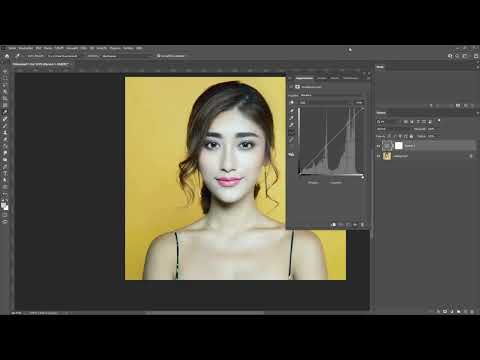Hide the Curves adjustment layer eye
The height and width of the screenshot is (360, 480).
378,146
